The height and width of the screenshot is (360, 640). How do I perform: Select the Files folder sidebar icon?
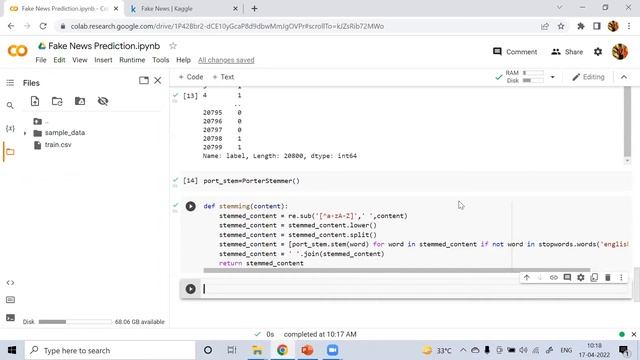pyautogui.click(x=10, y=152)
